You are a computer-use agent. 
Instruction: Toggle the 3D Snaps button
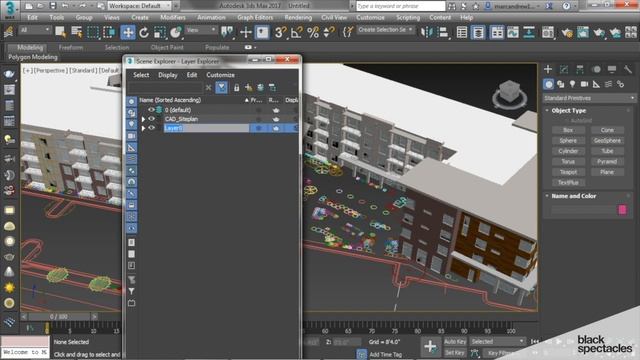pyautogui.click(x=280, y=32)
